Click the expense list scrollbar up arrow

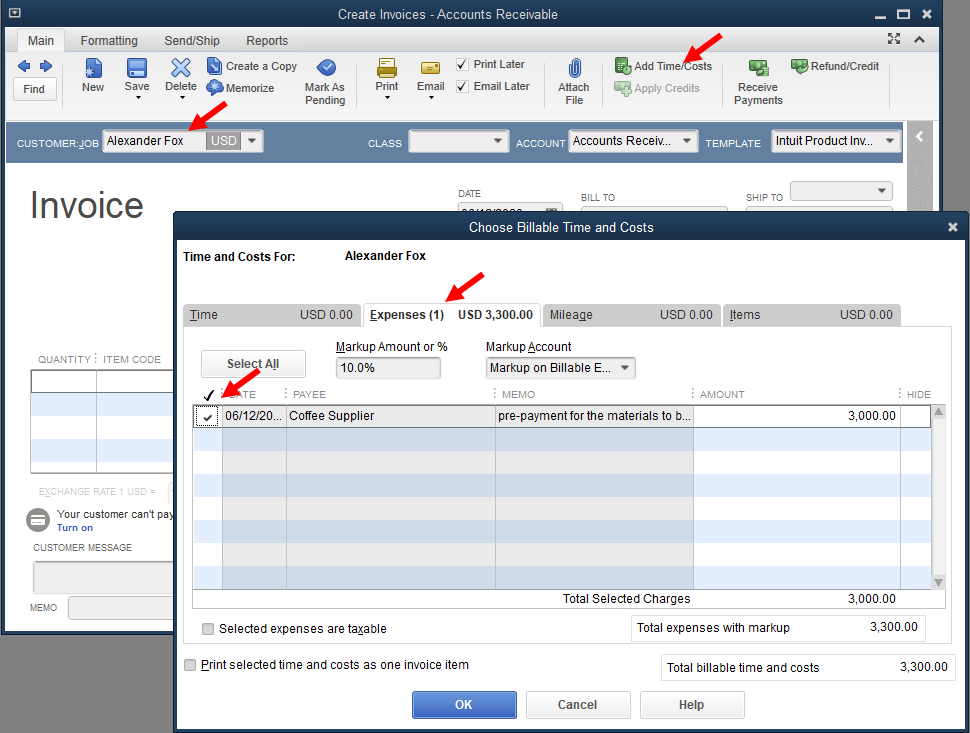[938, 412]
